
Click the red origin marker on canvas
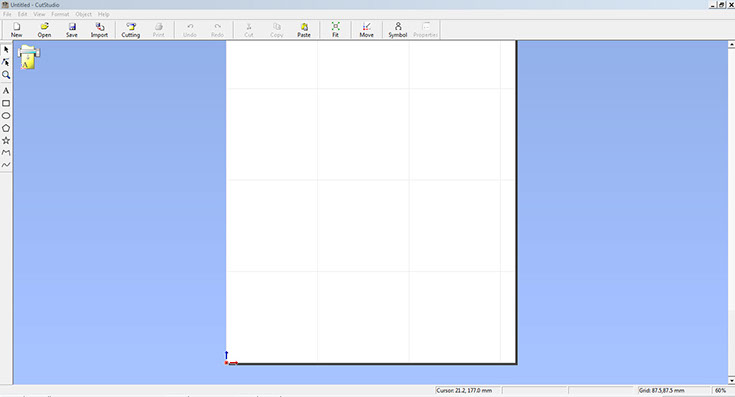[x=226, y=363]
